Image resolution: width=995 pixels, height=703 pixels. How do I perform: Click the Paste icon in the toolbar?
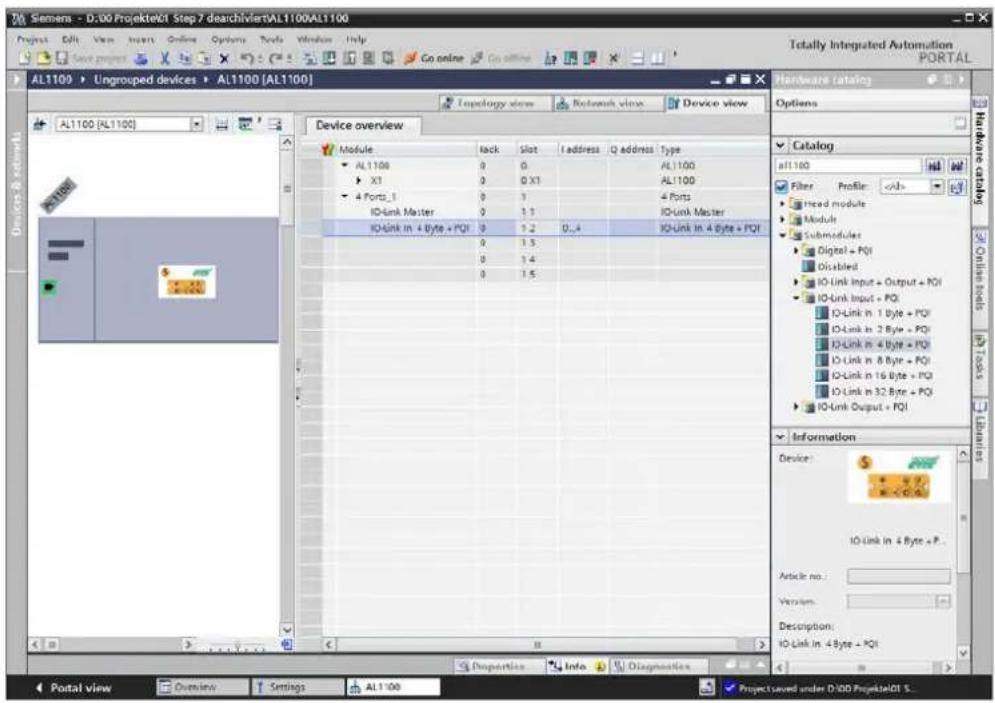(x=204, y=58)
